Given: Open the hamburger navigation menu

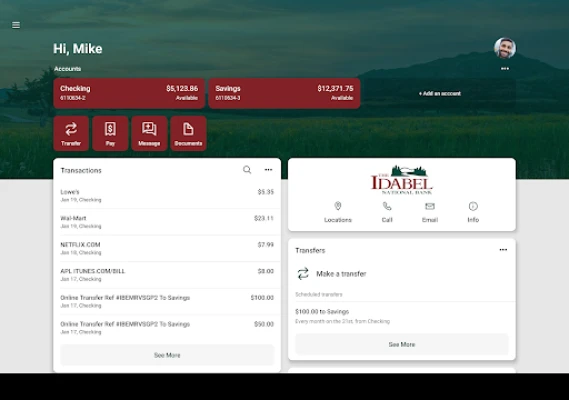Looking at the screenshot, I should coord(16,25).
